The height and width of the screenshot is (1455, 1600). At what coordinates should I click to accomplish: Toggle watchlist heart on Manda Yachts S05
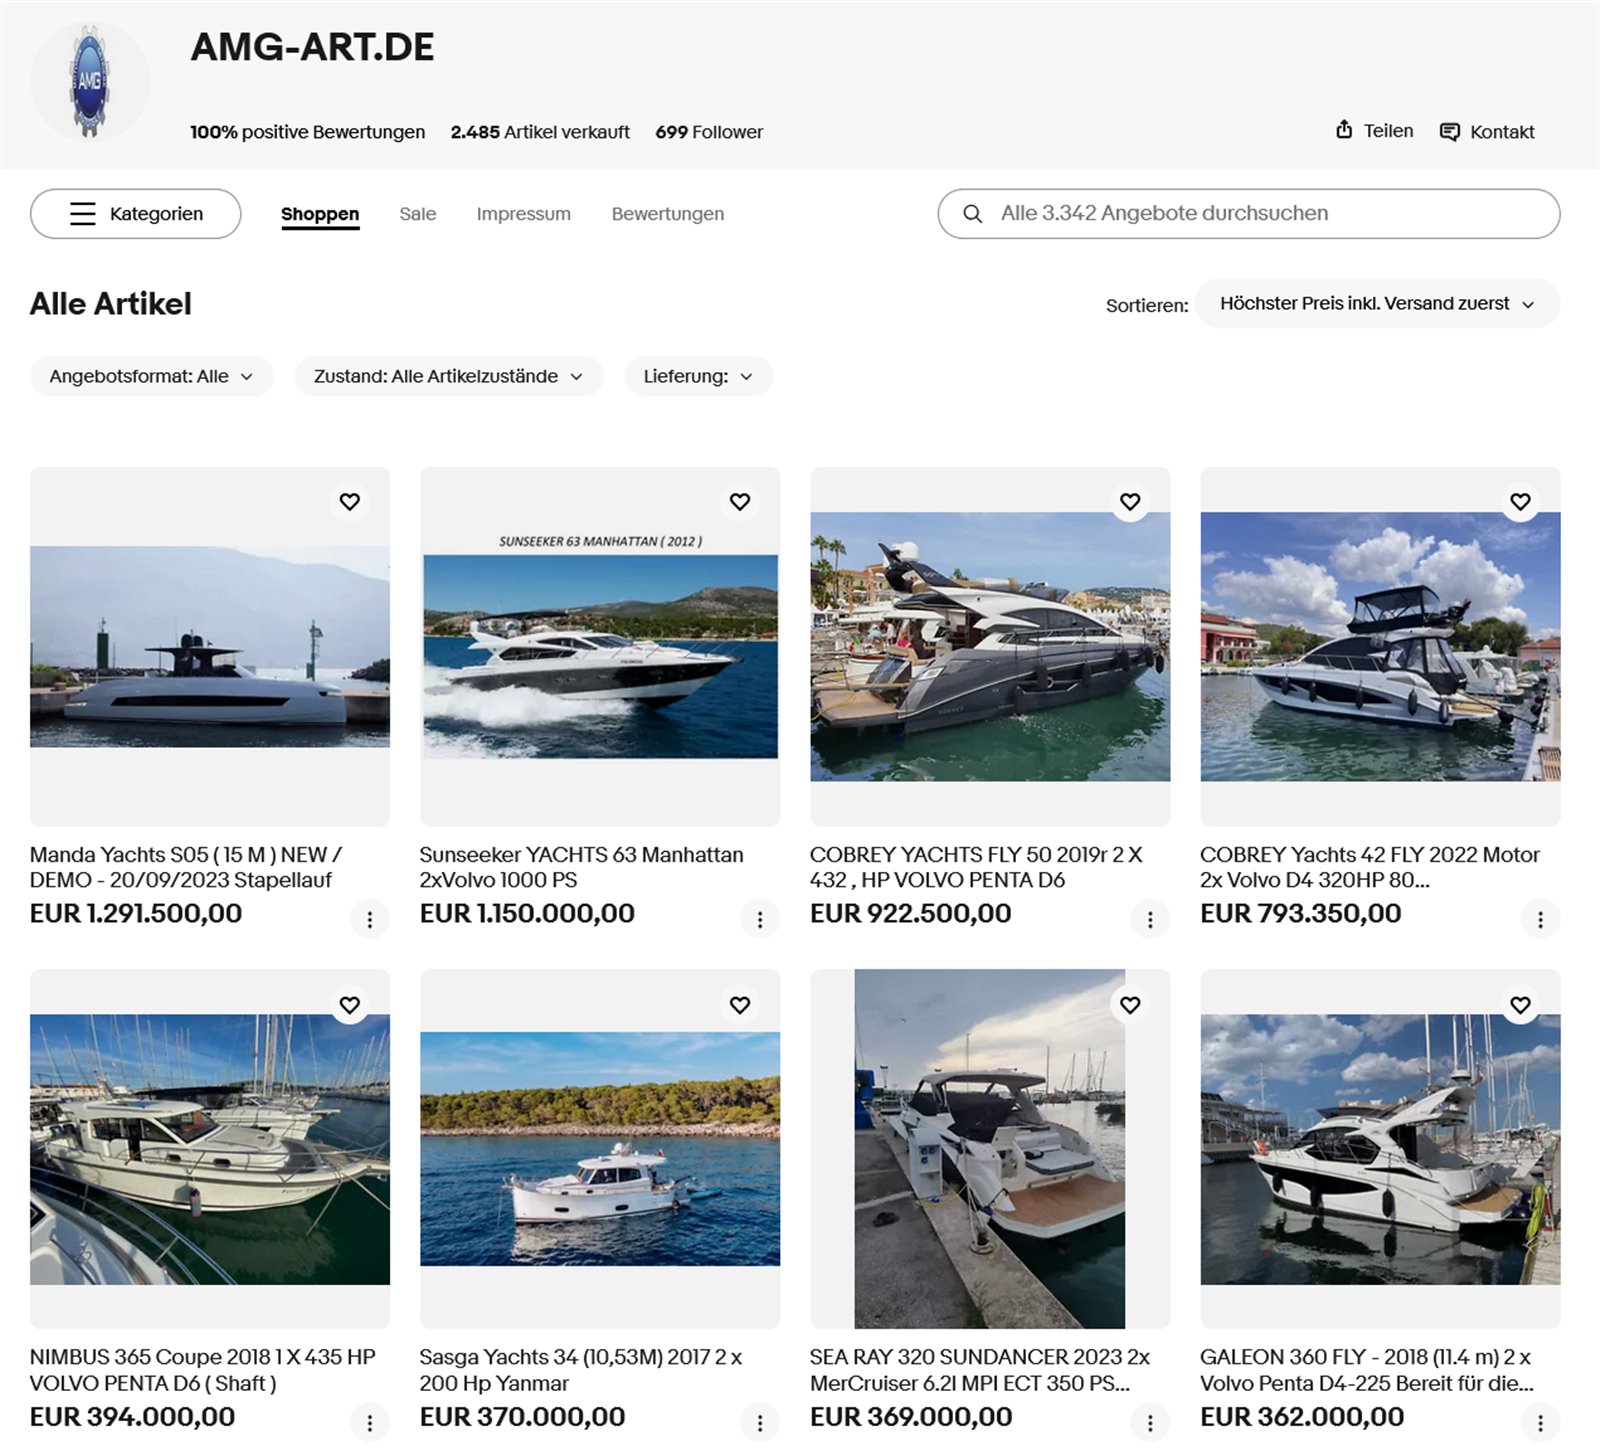click(x=350, y=502)
